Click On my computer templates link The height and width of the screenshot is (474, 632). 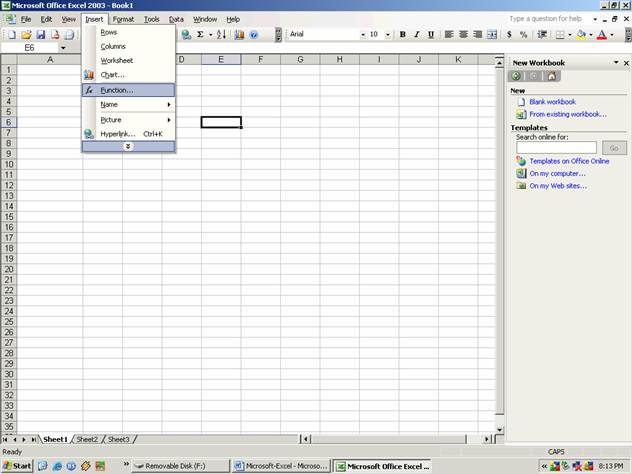pyautogui.click(x=557, y=174)
